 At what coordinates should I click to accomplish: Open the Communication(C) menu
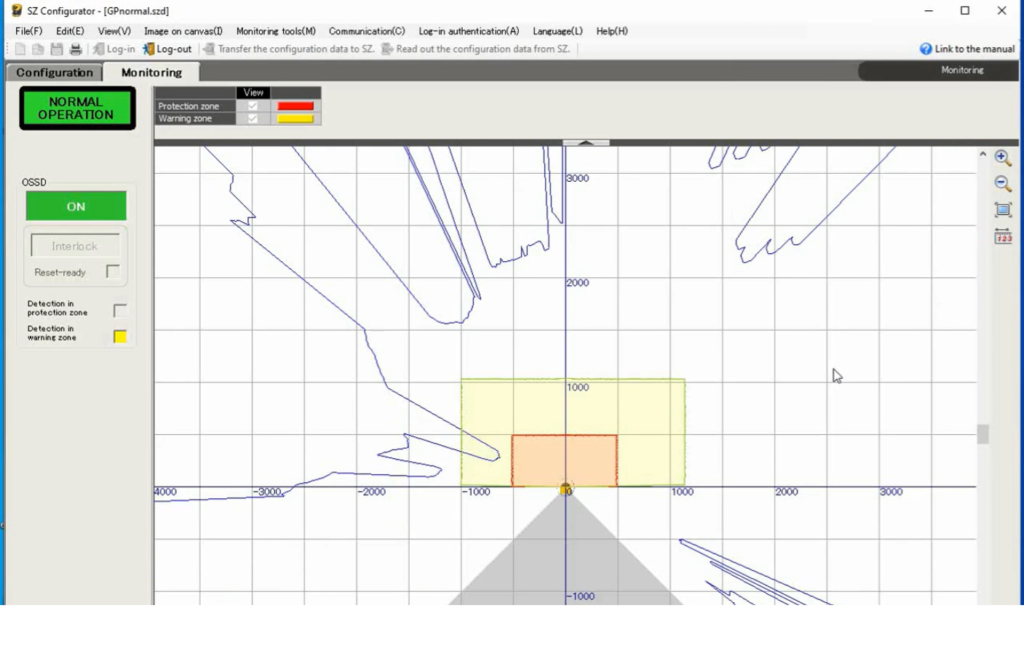(366, 31)
